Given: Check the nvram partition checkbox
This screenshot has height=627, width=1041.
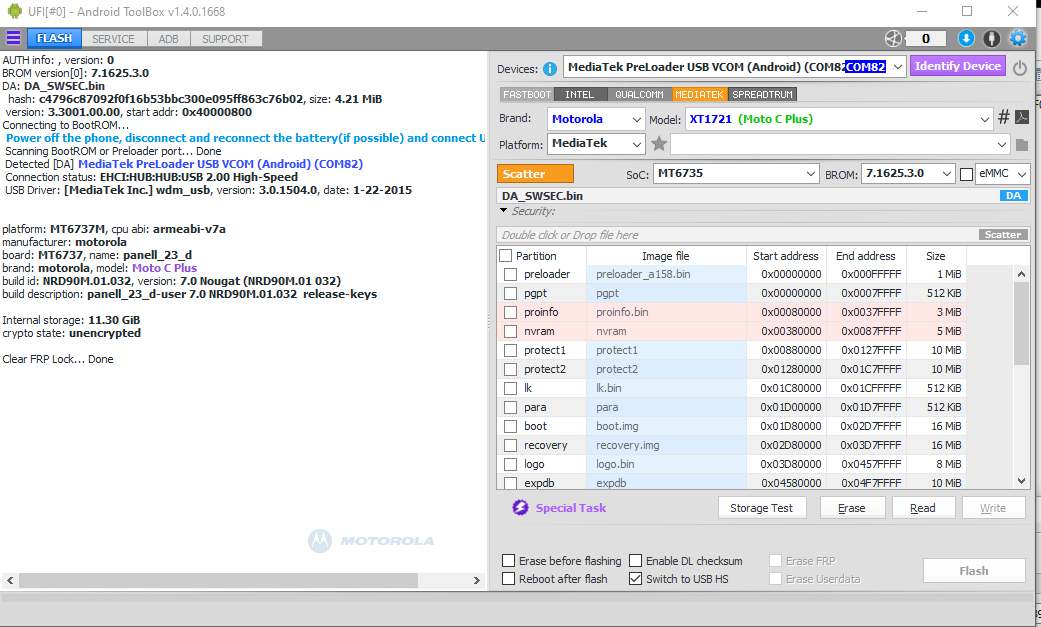Looking at the screenshot, I should pos(511,331).
